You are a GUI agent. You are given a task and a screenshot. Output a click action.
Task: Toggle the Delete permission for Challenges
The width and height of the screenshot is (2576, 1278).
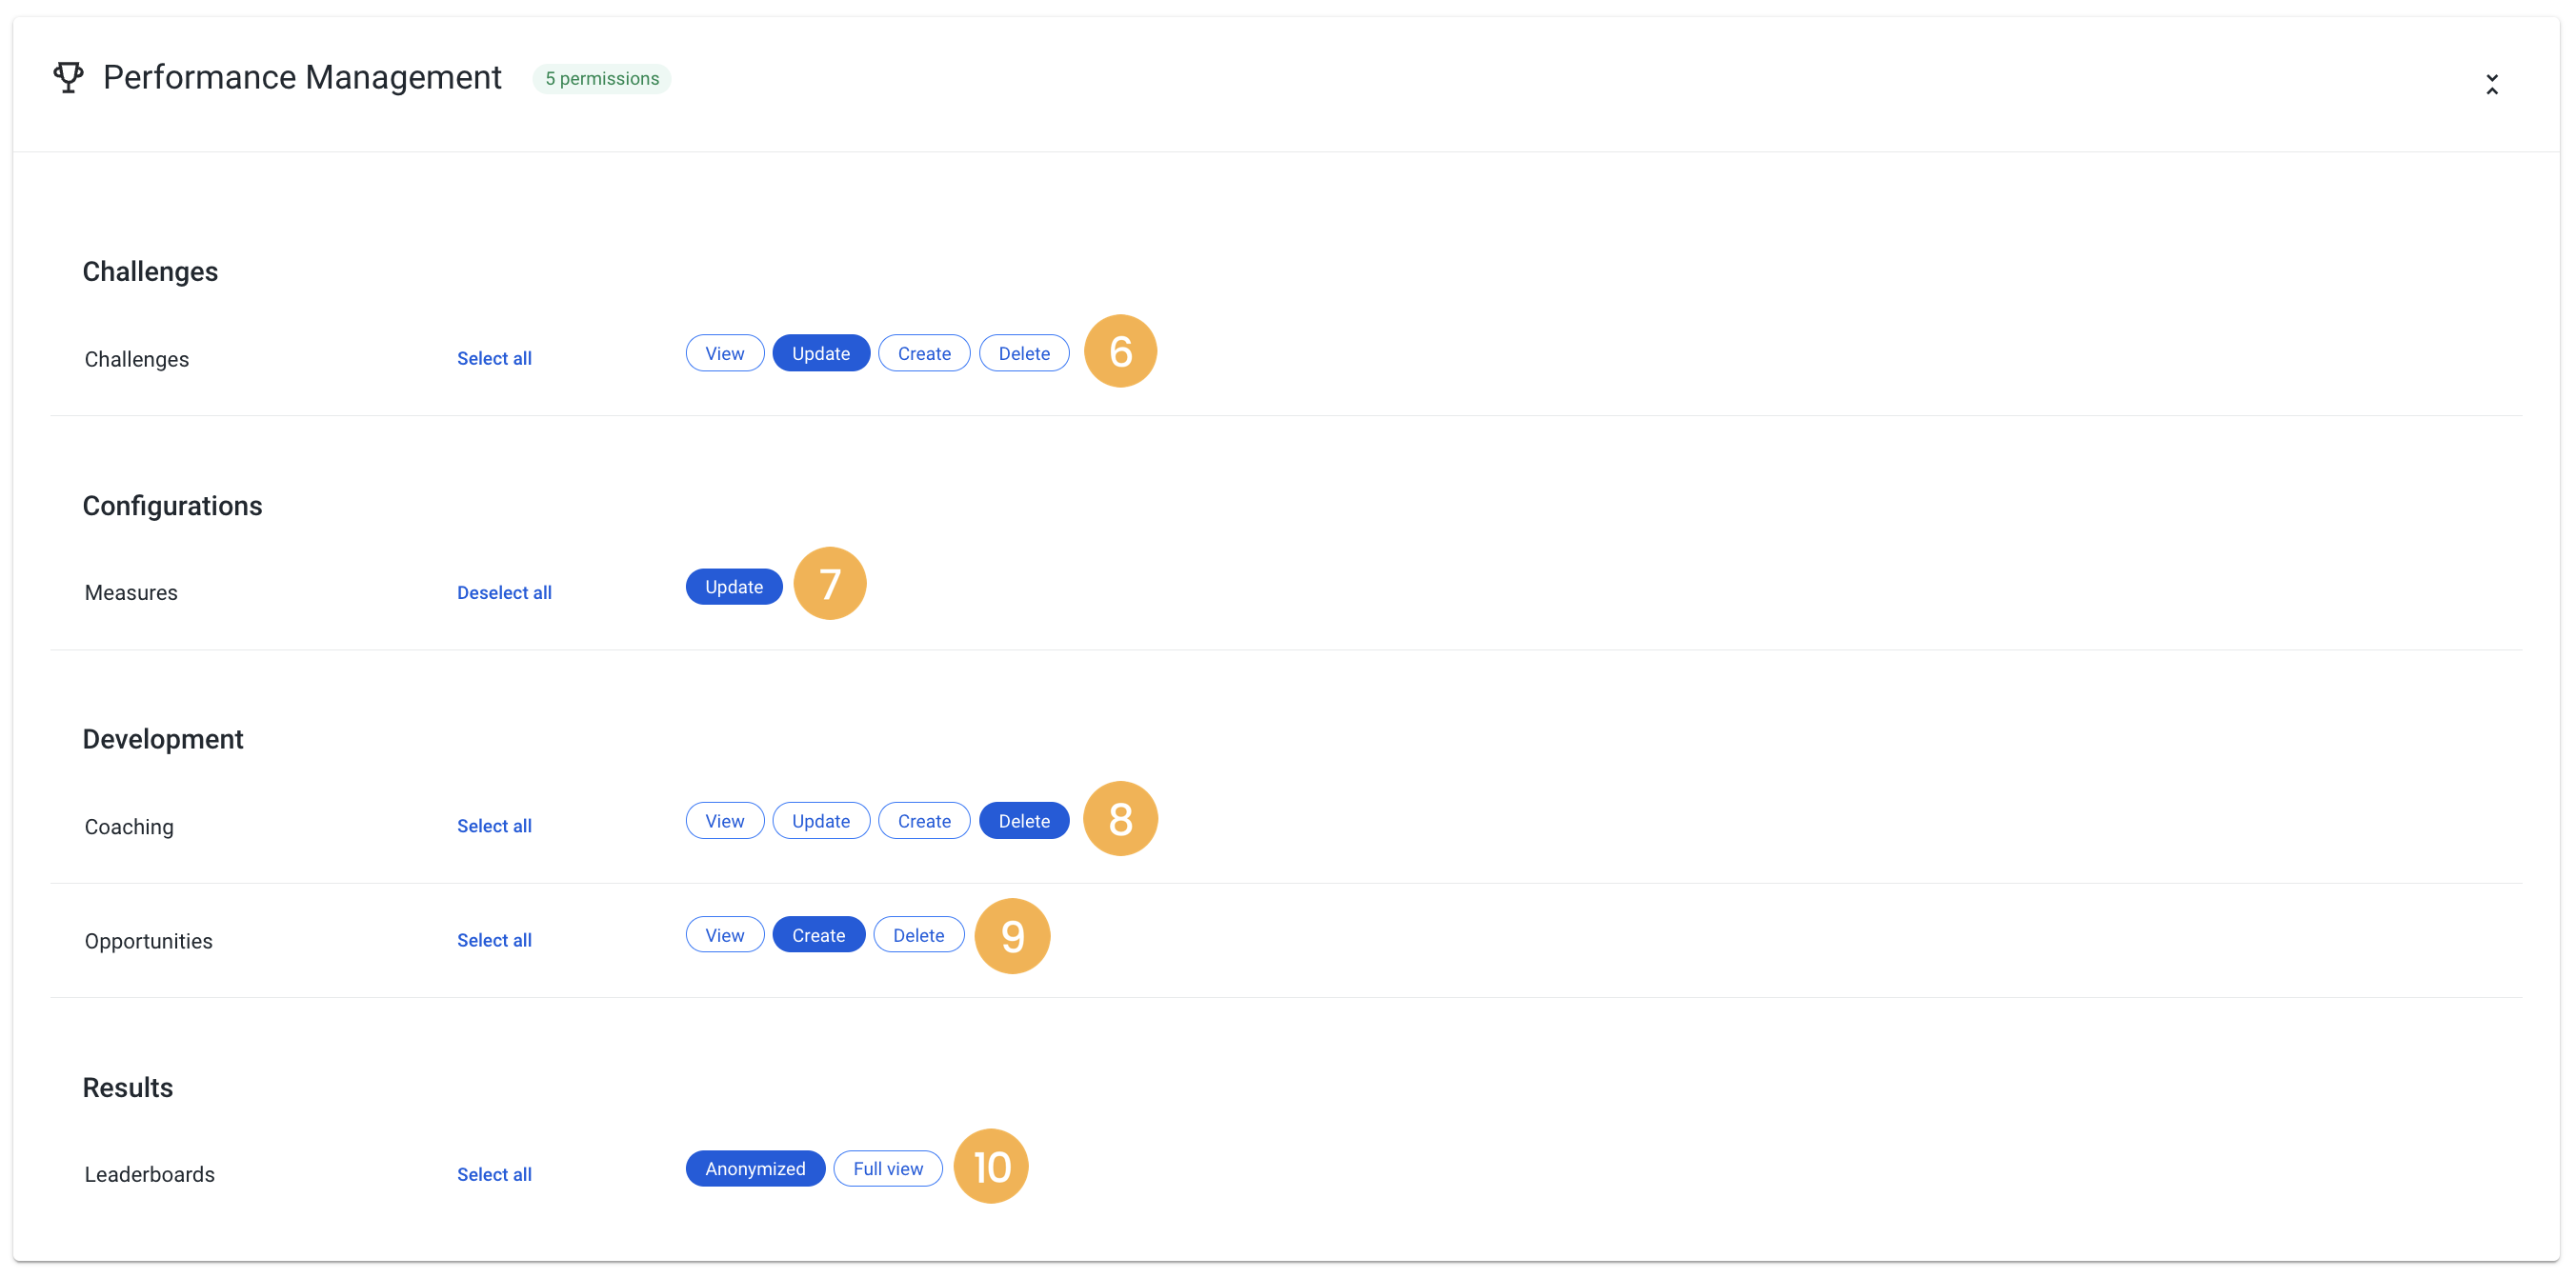[x=1024, y=353]
